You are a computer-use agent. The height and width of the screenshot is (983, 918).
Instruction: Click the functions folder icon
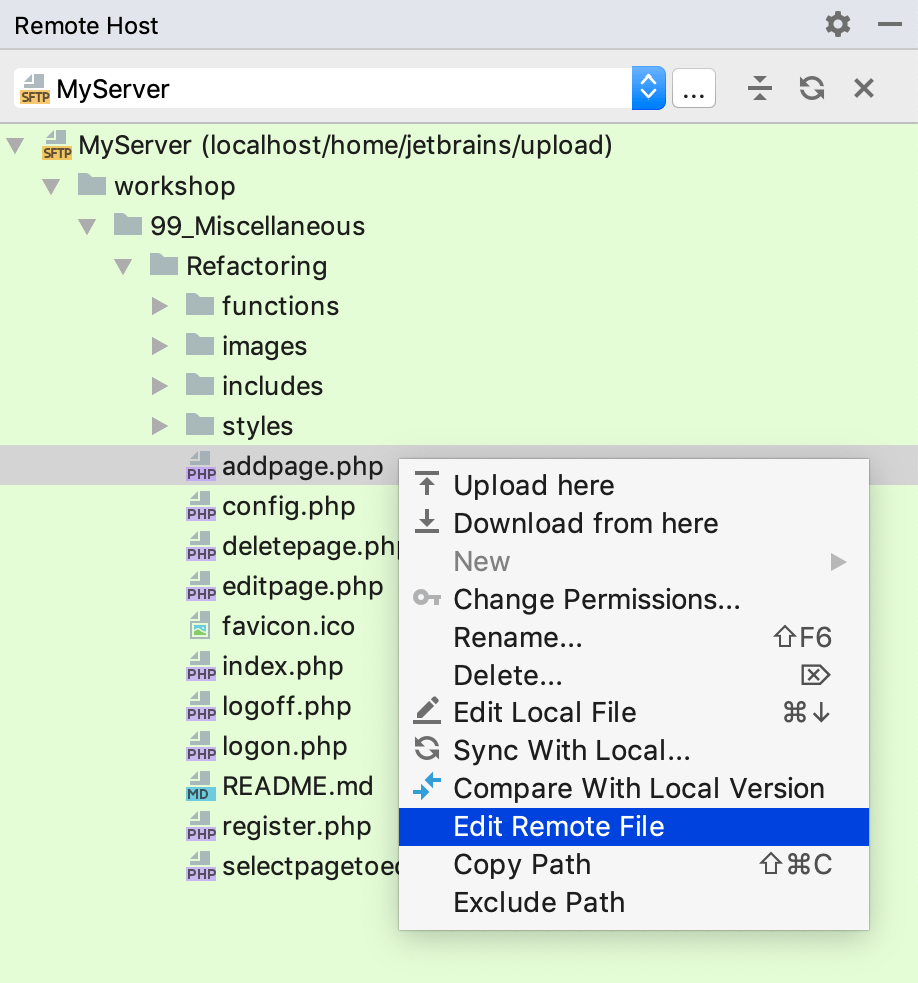(201, 305)
